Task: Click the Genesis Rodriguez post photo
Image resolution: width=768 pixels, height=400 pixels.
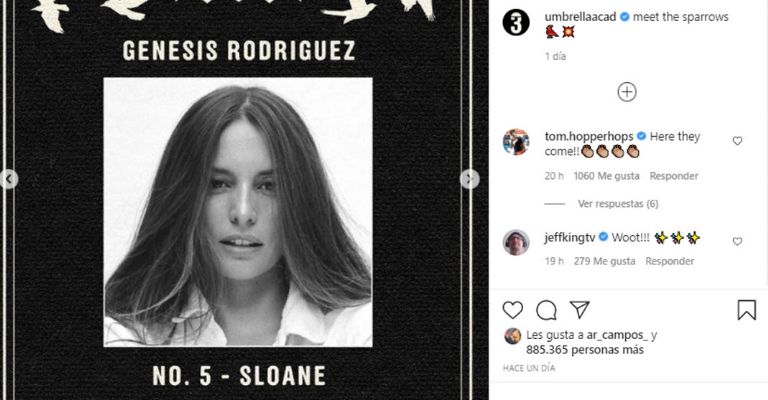Action: coord(238,212)
